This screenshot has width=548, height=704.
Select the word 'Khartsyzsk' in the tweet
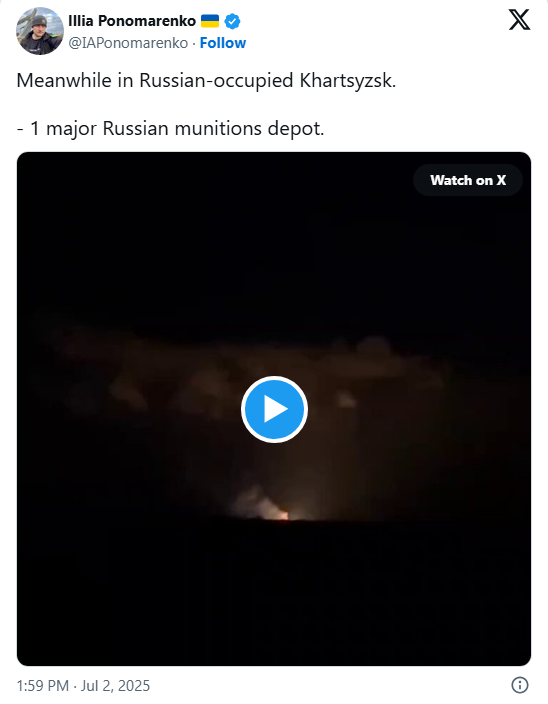(348, 81)
